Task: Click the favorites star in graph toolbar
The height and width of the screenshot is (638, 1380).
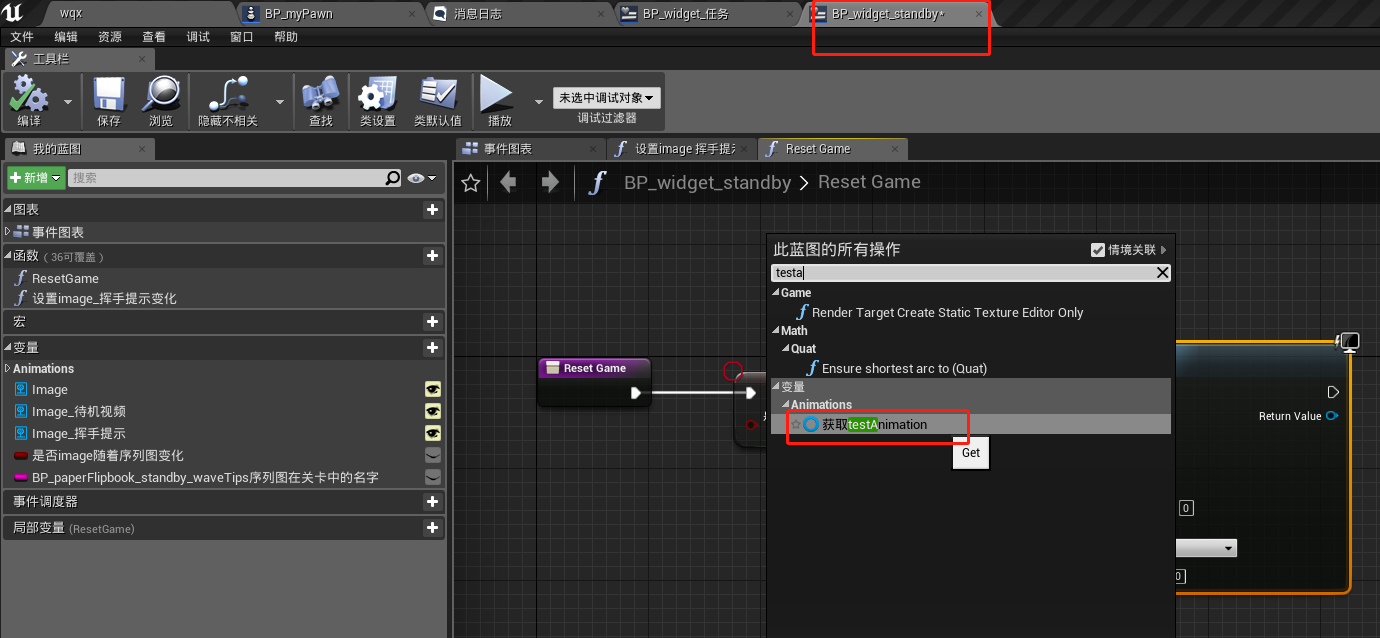Action: pyautogui.click(x=469, y=182)
